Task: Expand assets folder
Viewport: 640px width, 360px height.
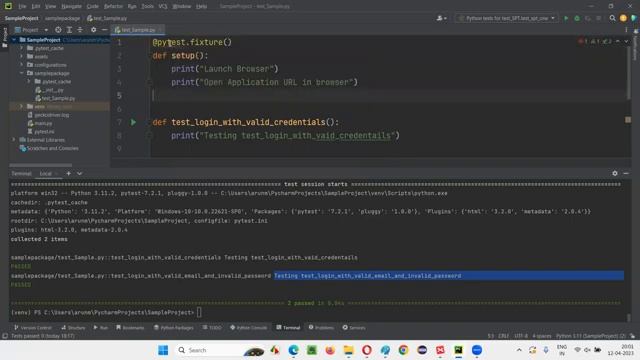Action: [x=22, y=56]
